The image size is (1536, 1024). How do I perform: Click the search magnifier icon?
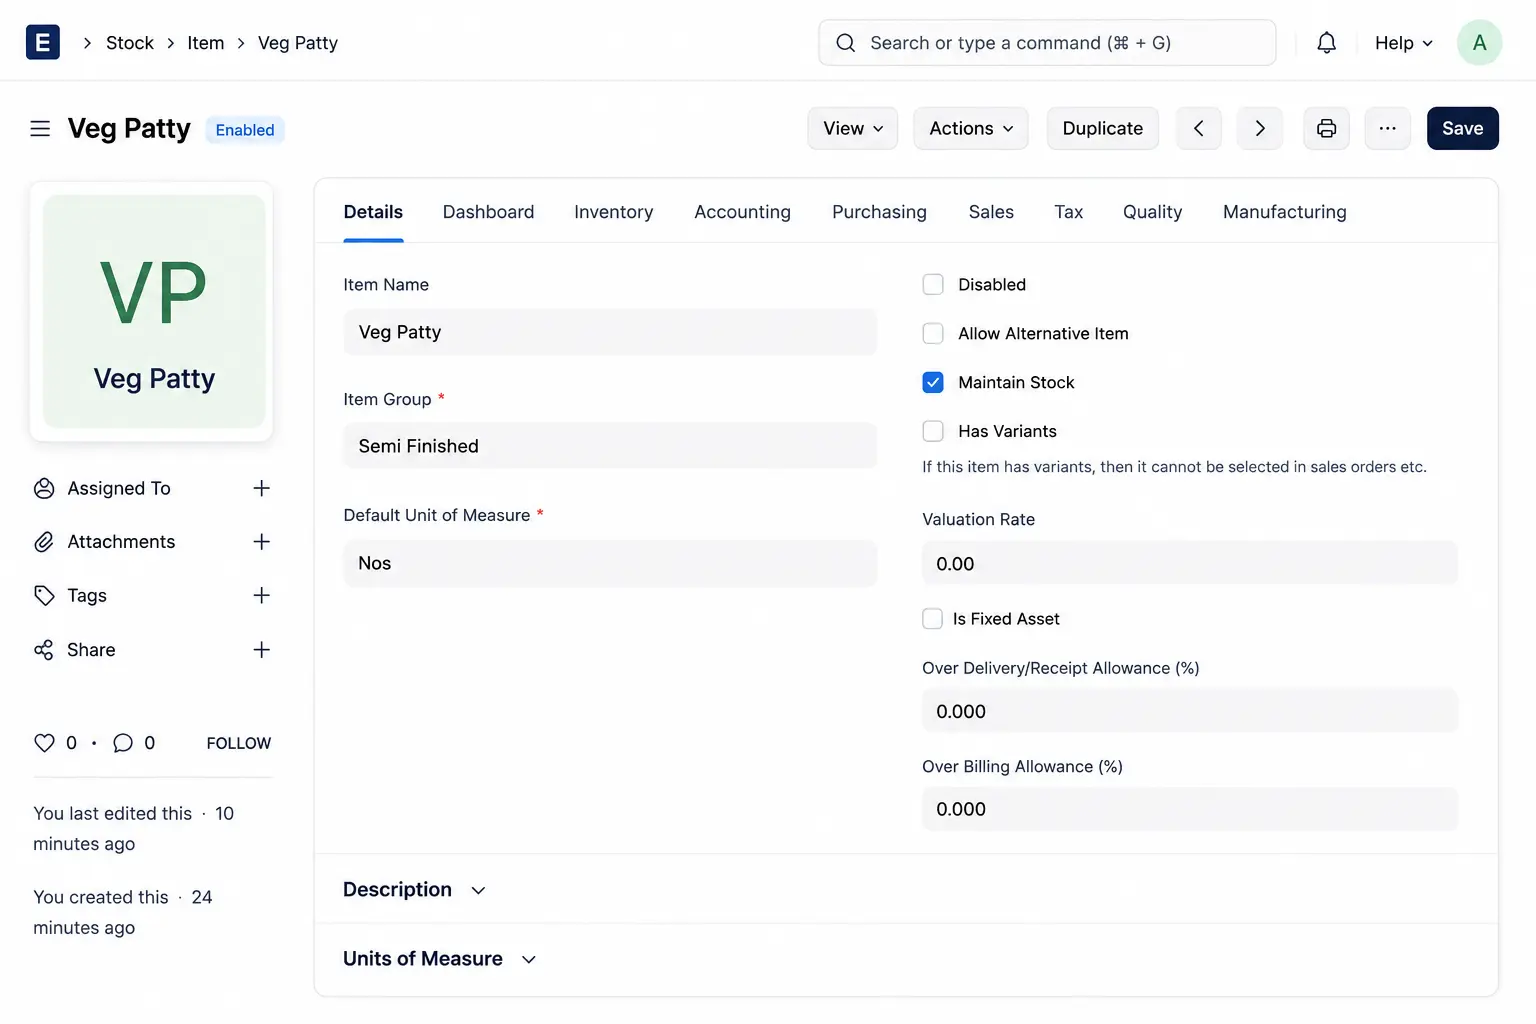[x=846, y=43]
